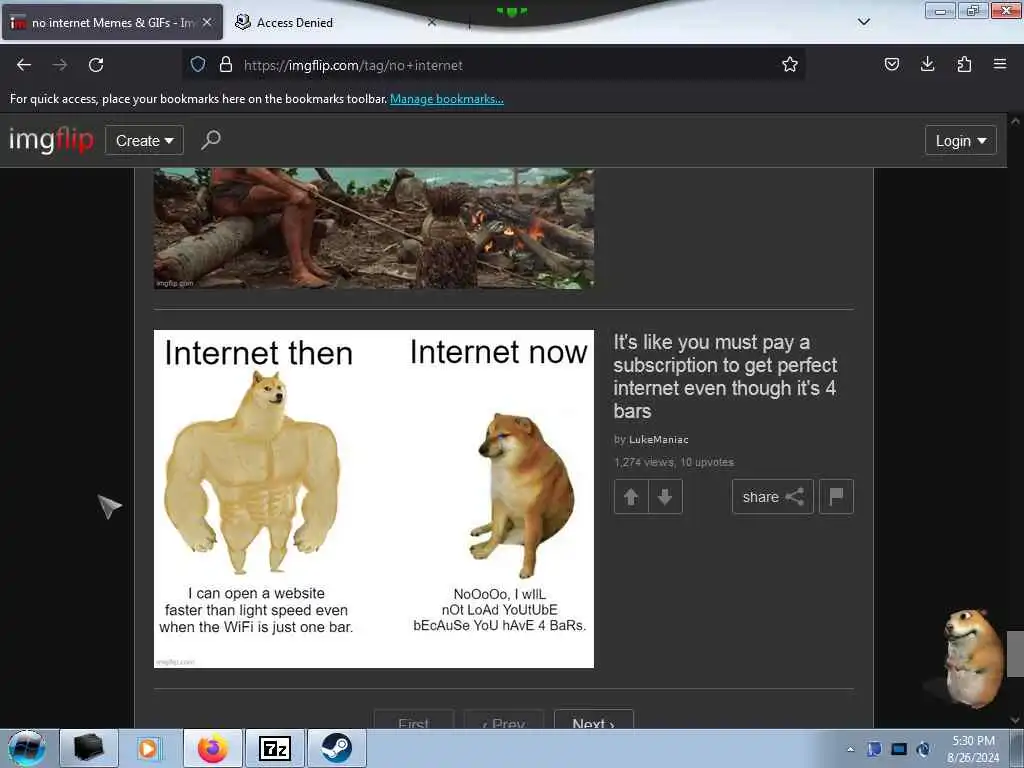Open the Firefox hamburger menu
Screen dimensions: 1024x768
(x=1000, y=64)
